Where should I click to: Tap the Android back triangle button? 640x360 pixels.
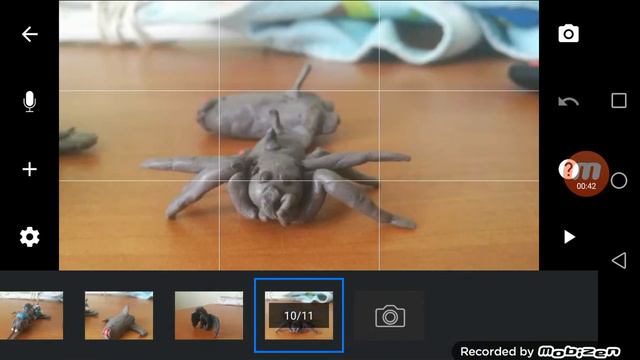click(x=619, y=260)
